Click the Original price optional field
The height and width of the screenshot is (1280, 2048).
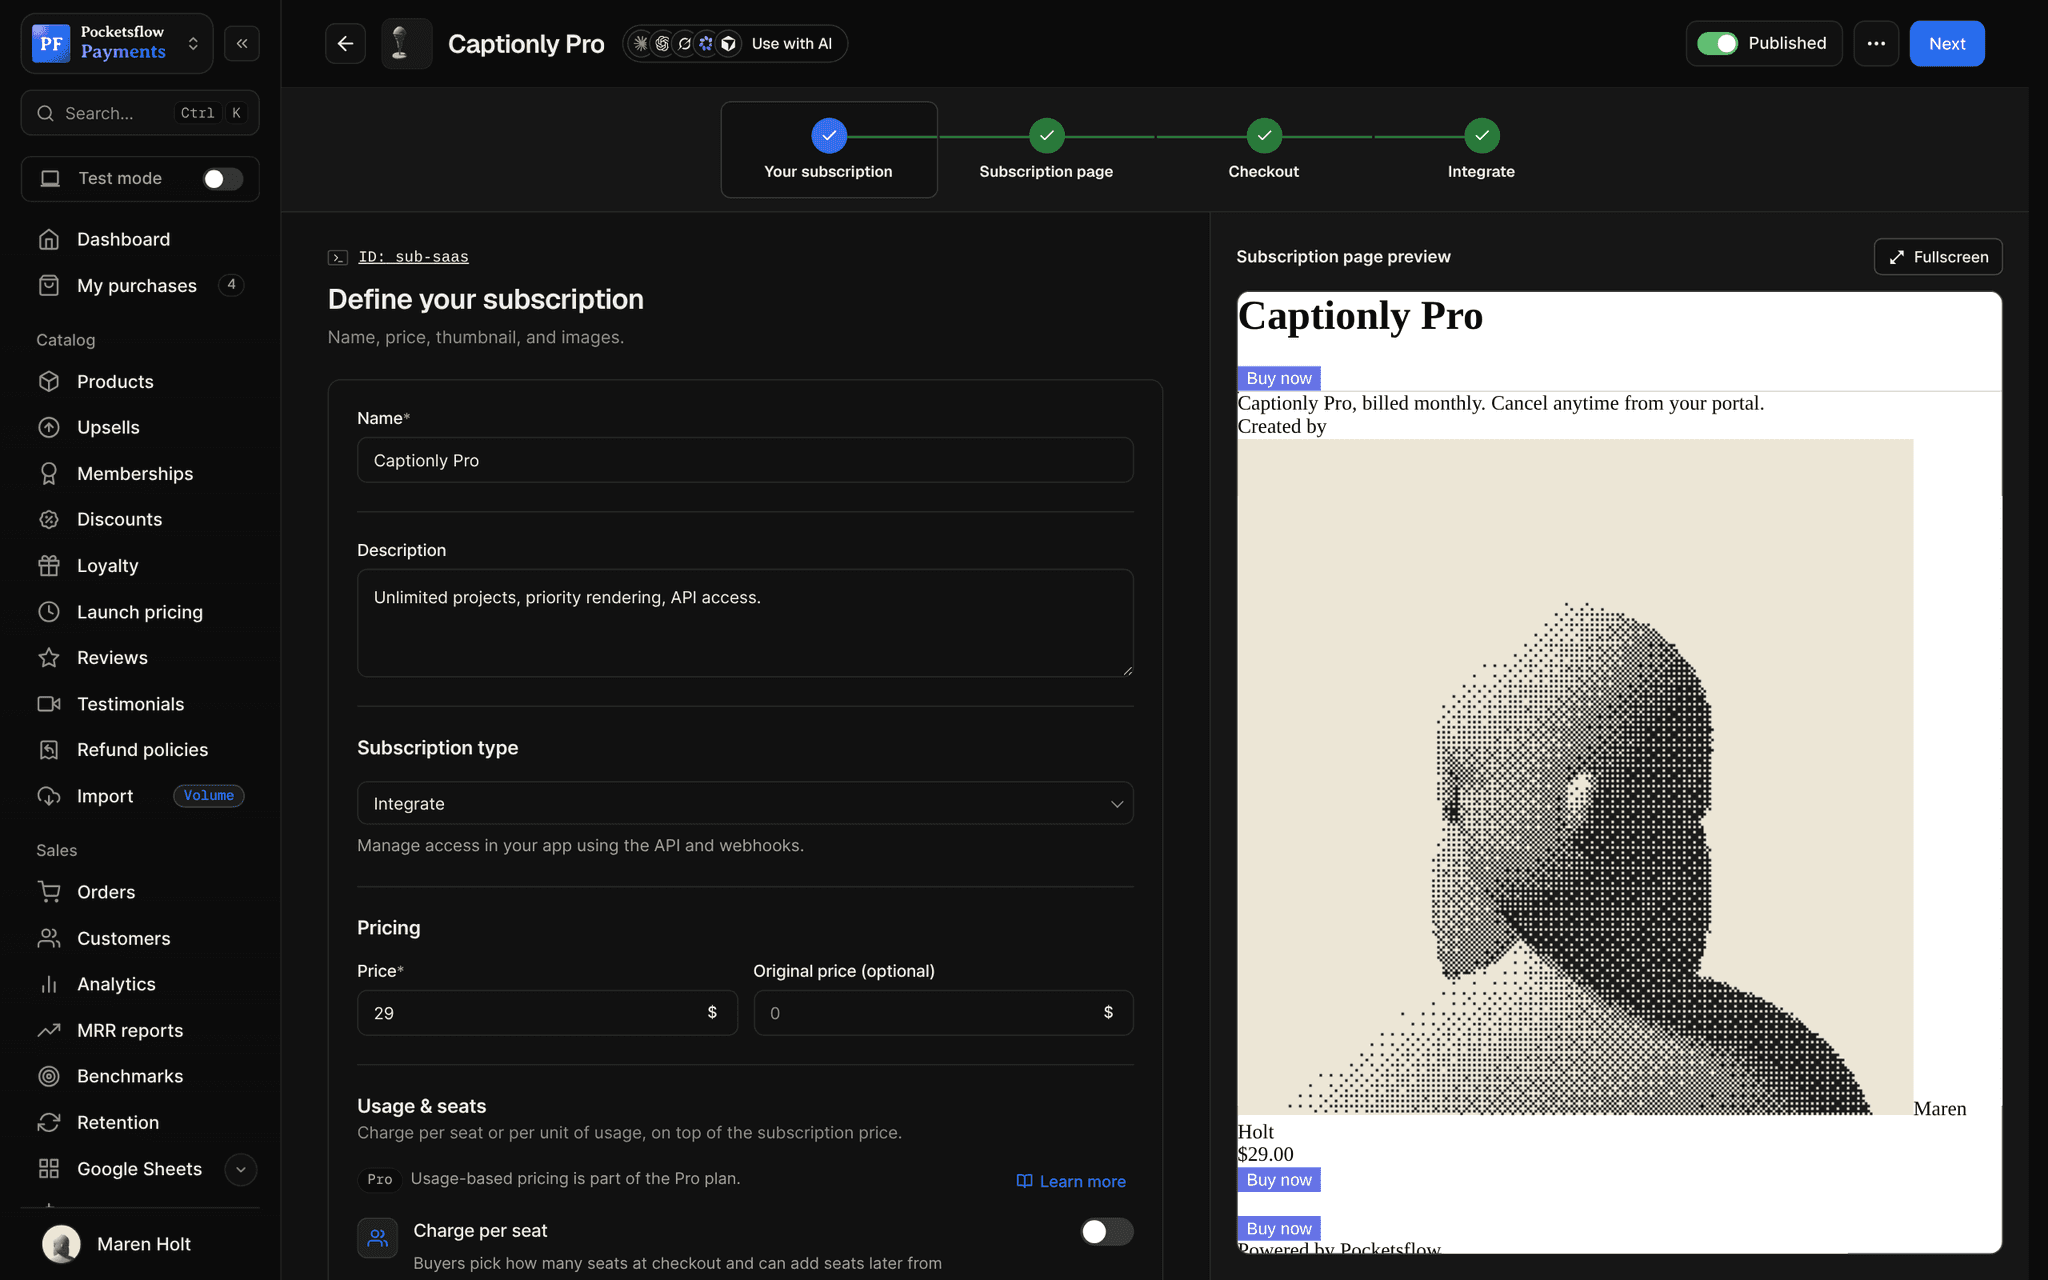(x=943, y=1013)
